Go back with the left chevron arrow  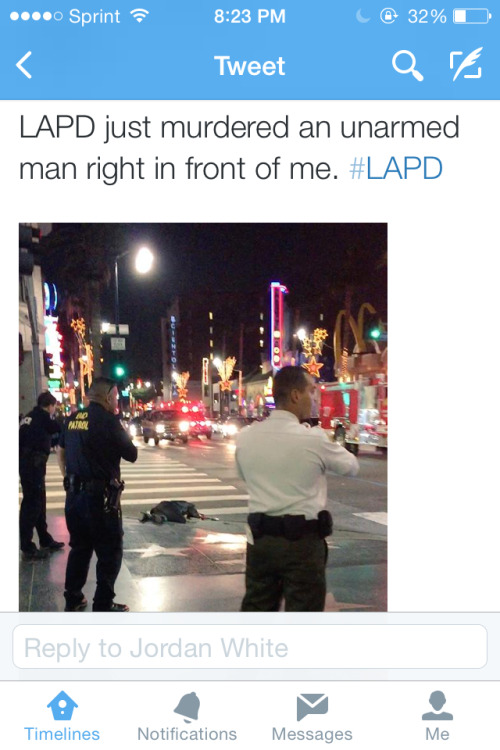point(23,65)
